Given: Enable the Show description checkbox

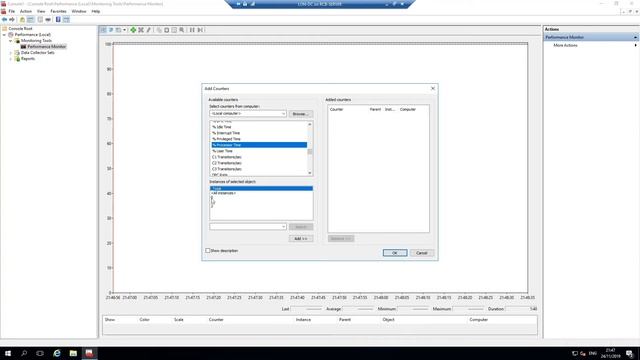Looking at the screenshot, I should [x=208, y=251].
